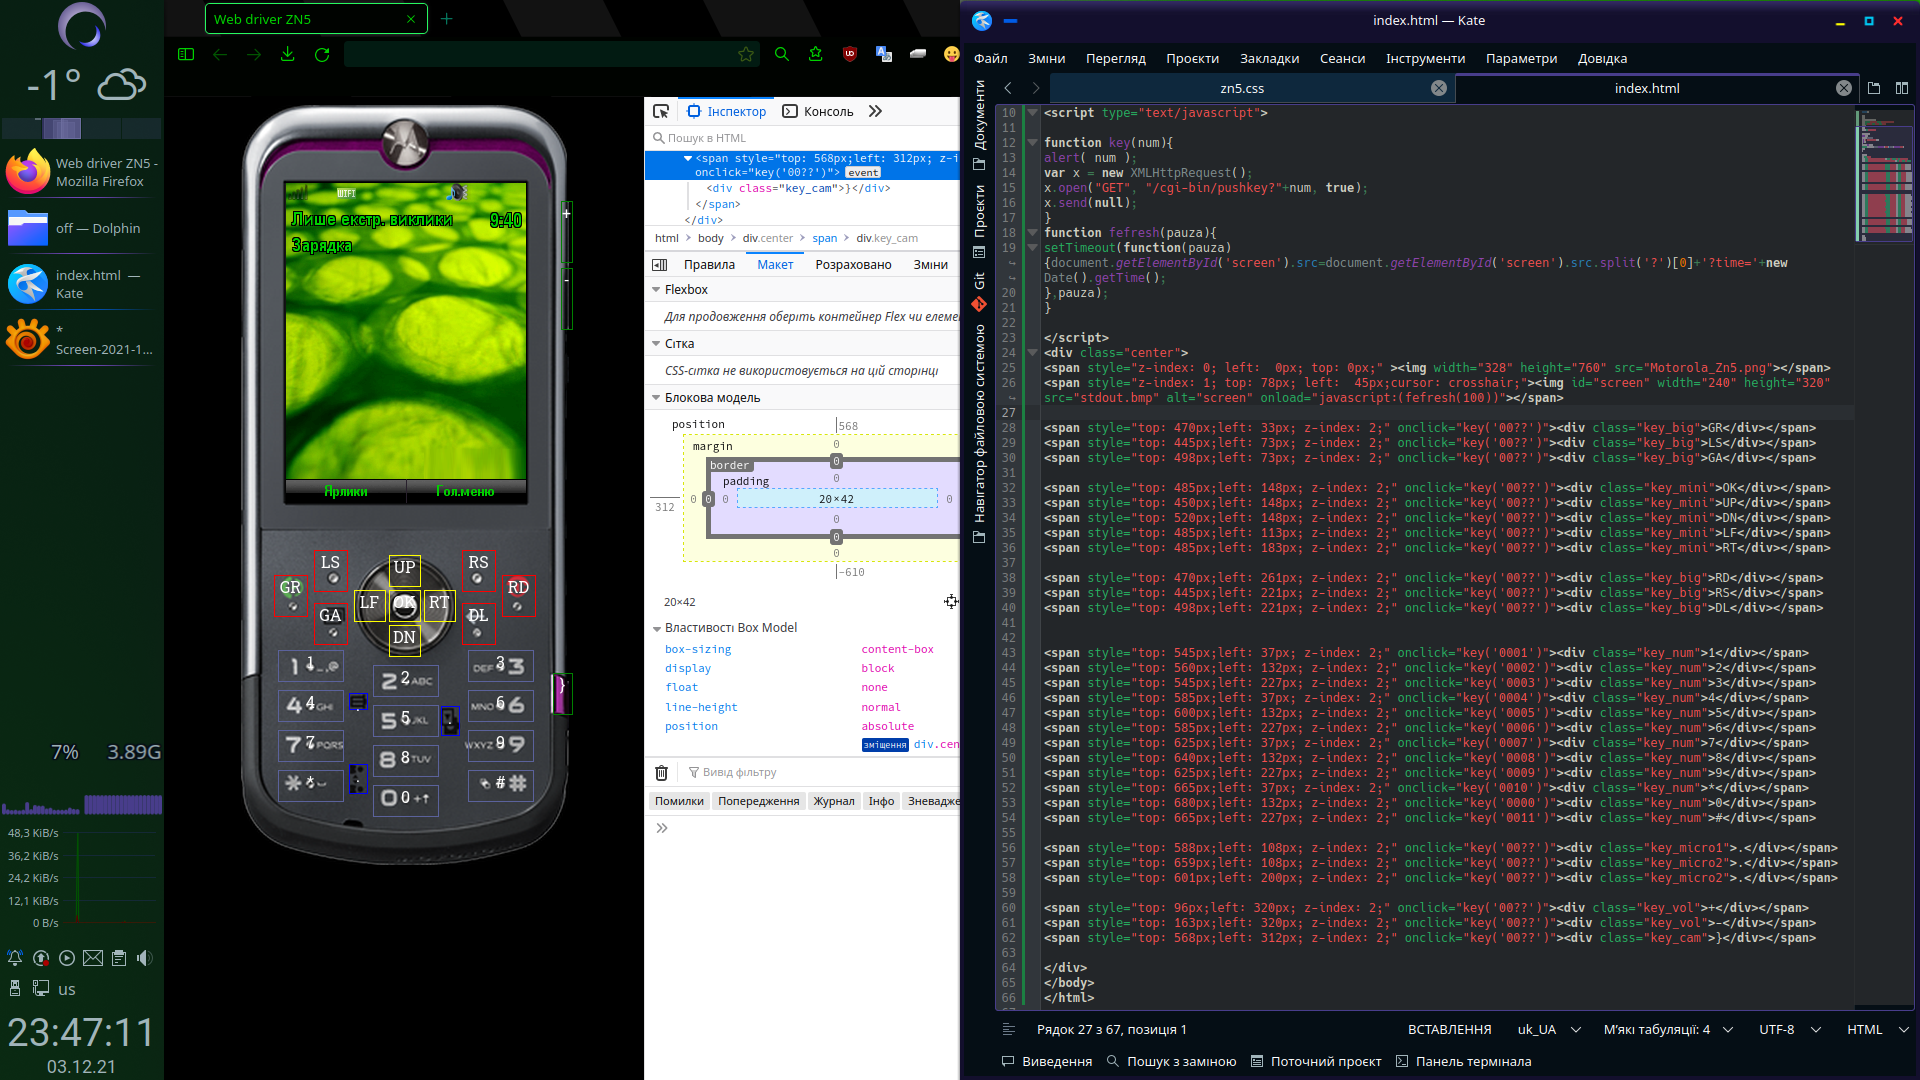Open the bookmarks star-tray icon in Firefox toolbar

pos(816,55)
